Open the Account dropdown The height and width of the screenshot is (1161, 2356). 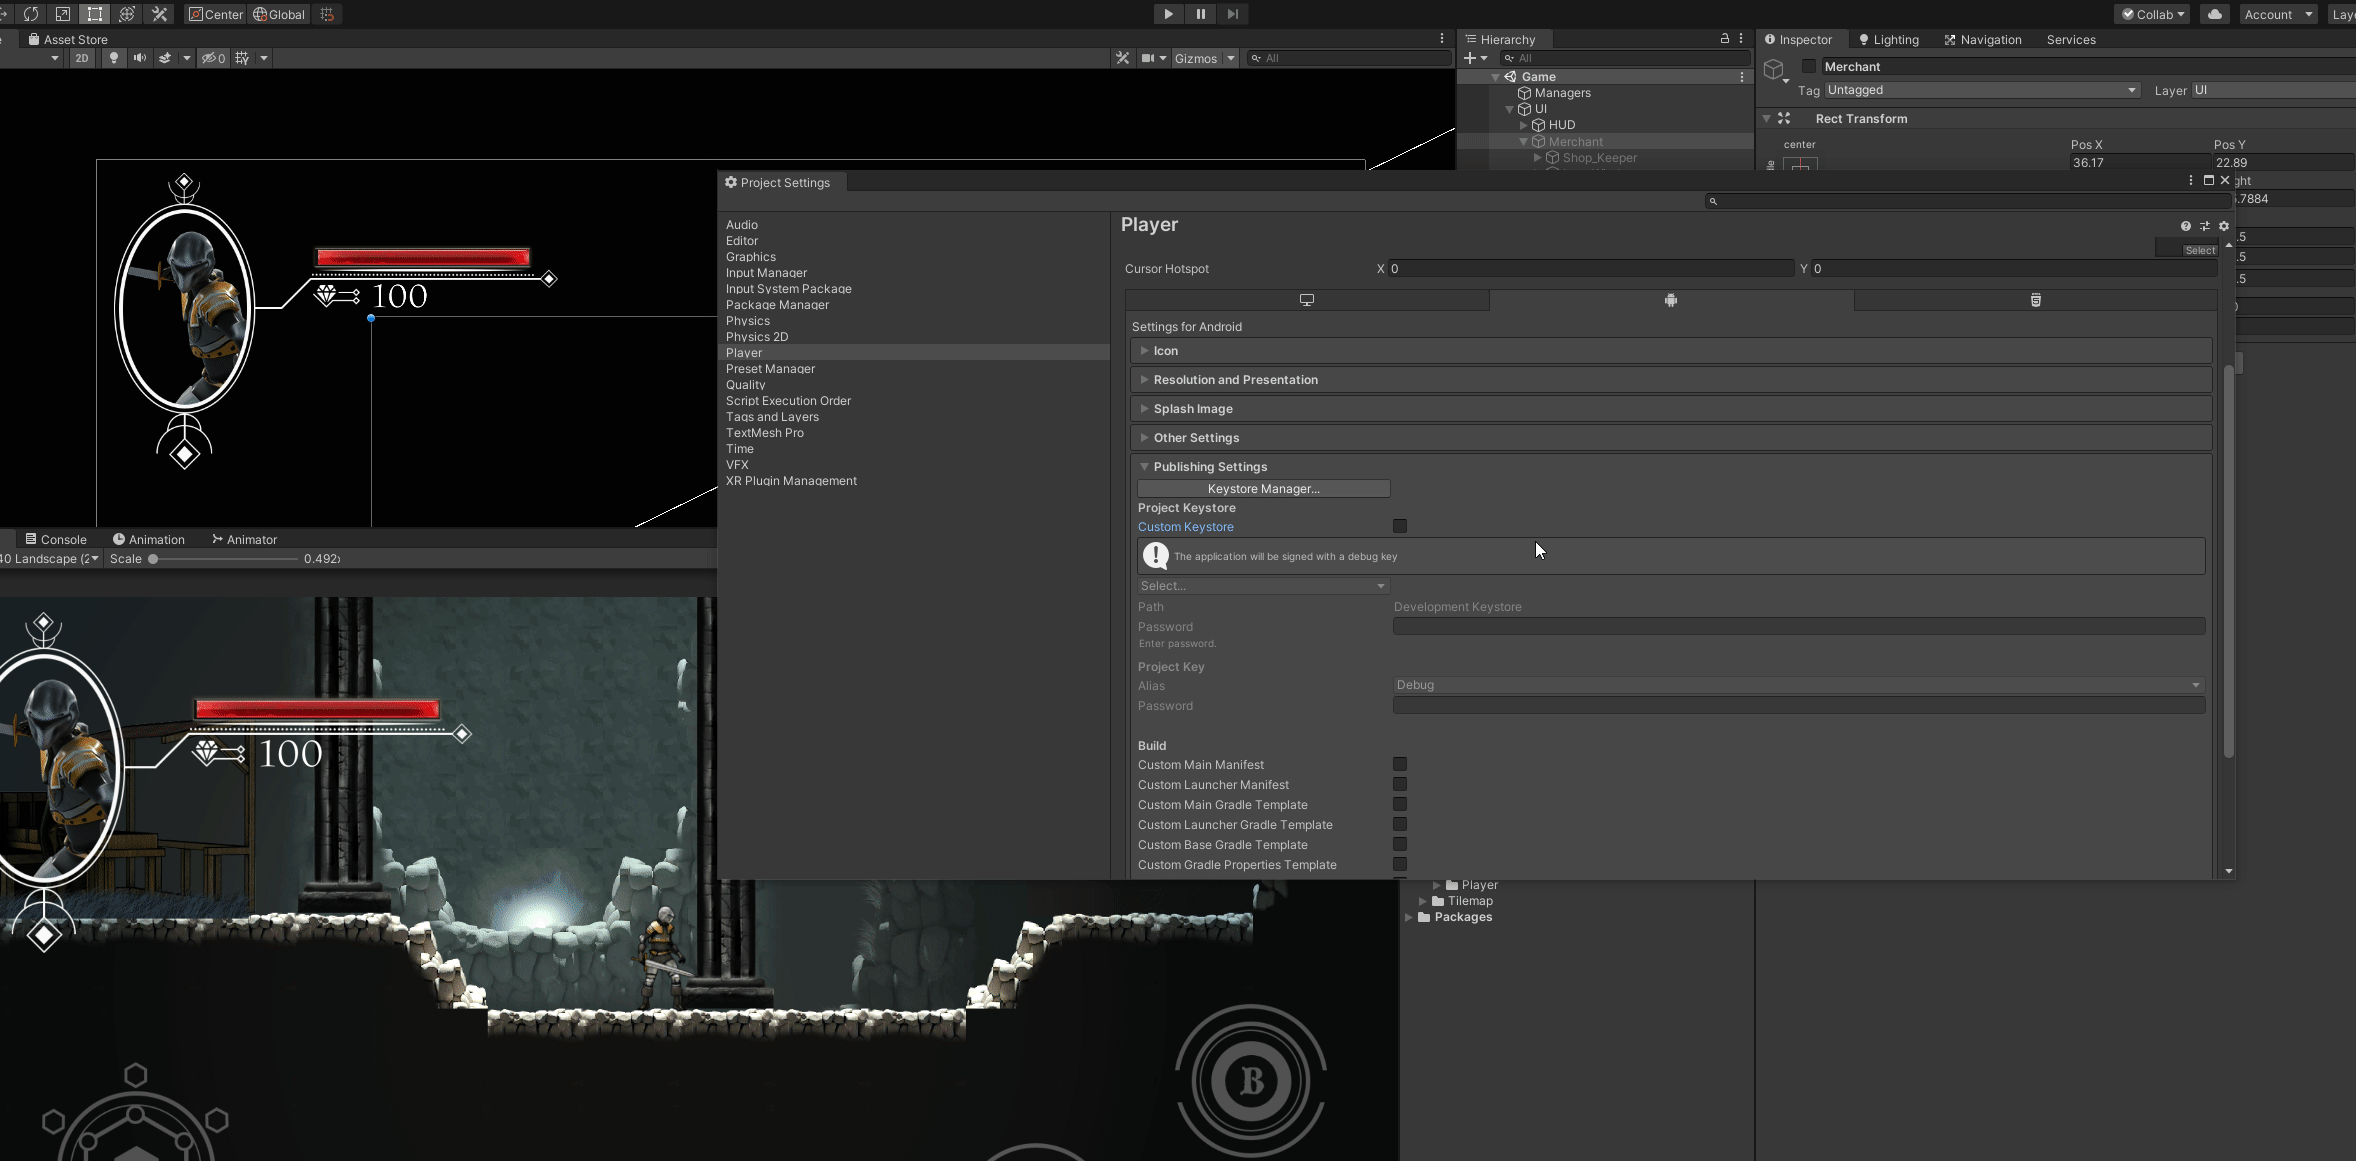(x=2278, y=14)
